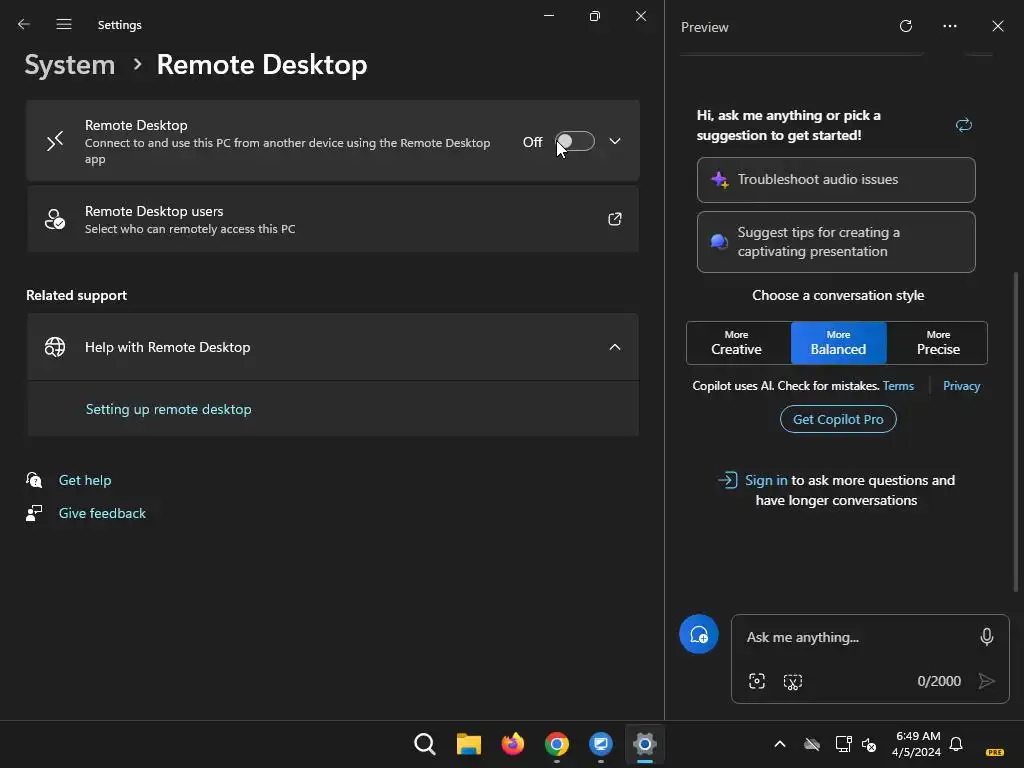Image resolution: width=1024 pixels, height=768 pixels.
Task: Show hidden system tray icons
Action: point(780,744)
